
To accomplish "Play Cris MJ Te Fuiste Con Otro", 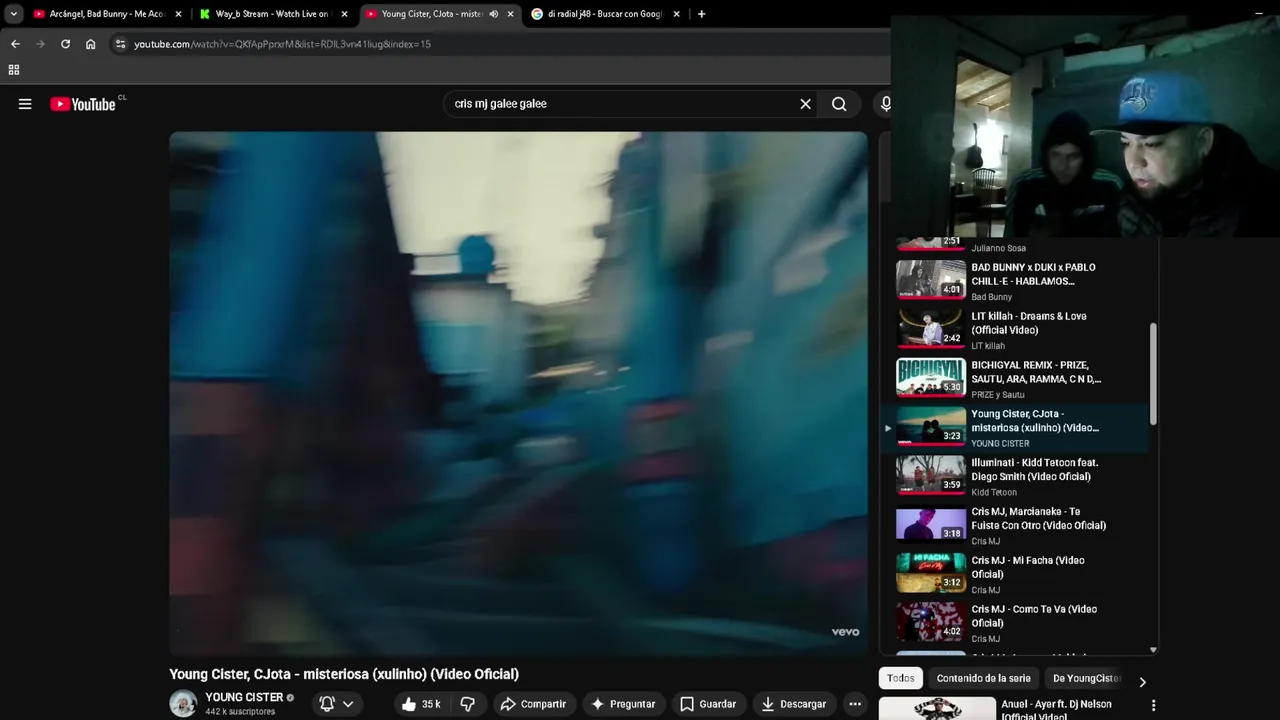I will pos(1016,526).
